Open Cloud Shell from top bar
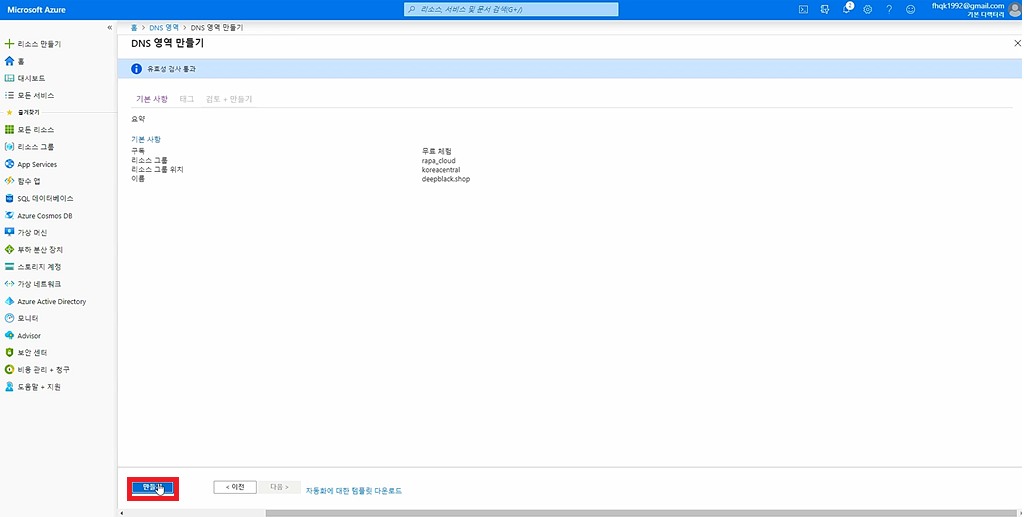The image size is (1024, 517). 803,9
